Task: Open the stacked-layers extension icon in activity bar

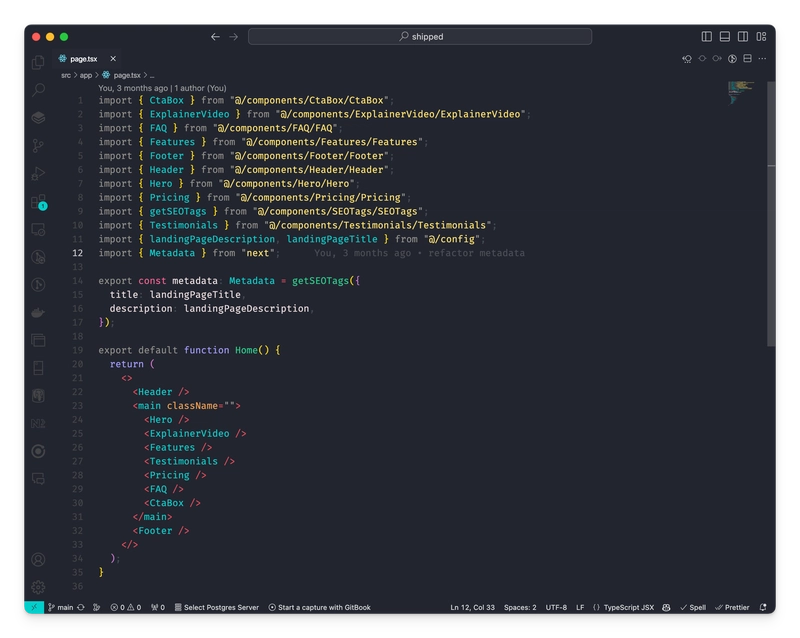Action: (38, 118)
